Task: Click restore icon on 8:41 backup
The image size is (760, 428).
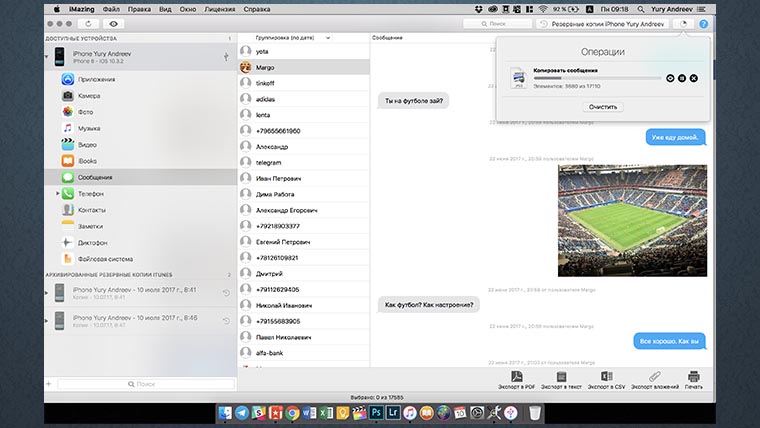Action: coord(226,293)
